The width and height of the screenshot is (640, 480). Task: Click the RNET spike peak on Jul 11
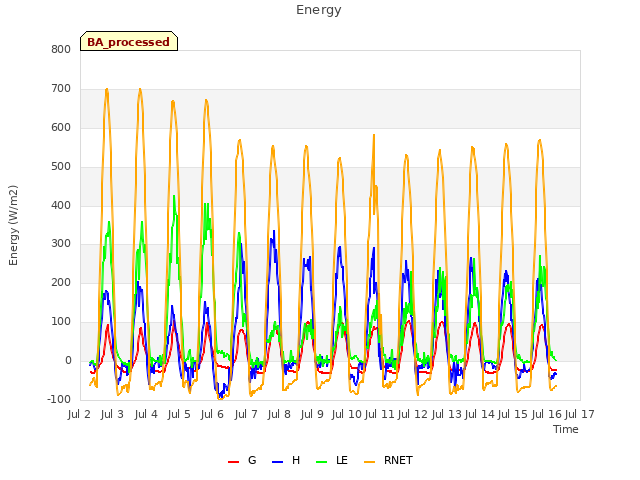[x=373, y=135]
